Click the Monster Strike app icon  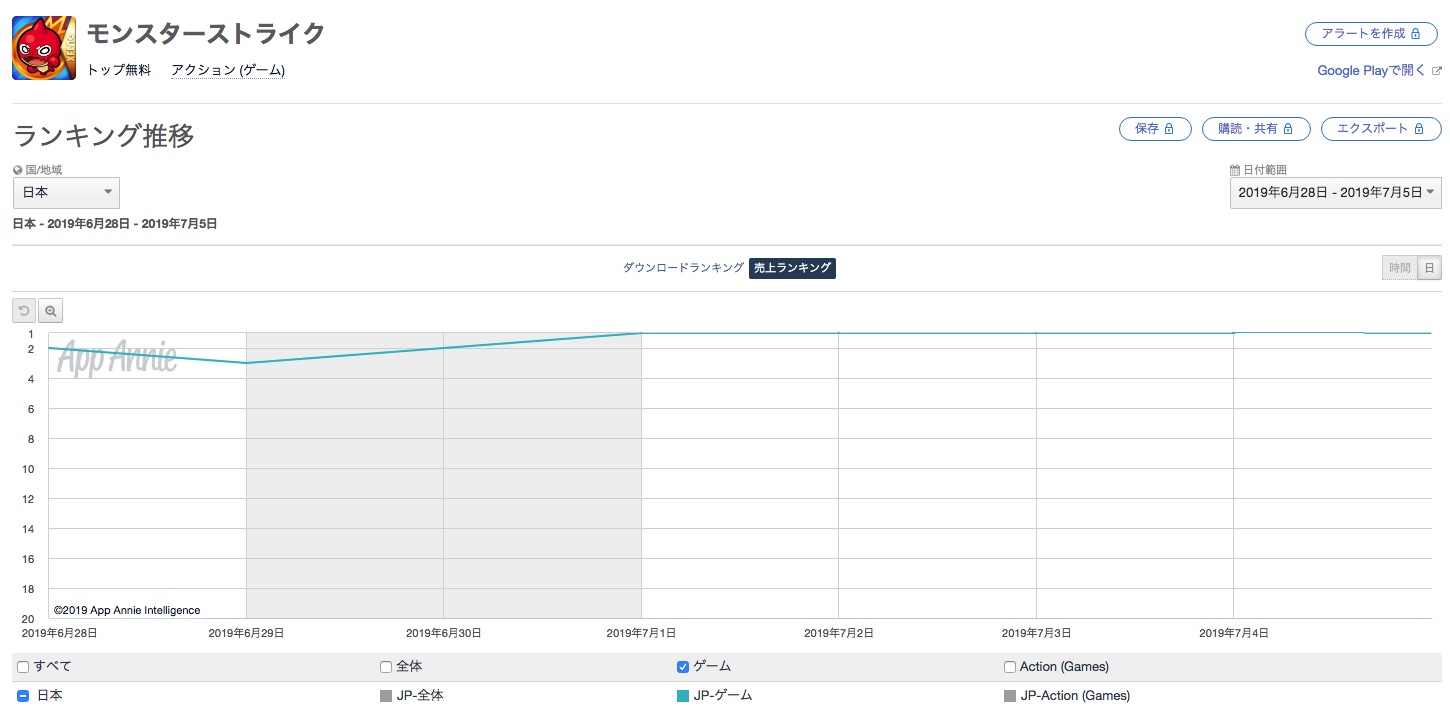(44, 48)
